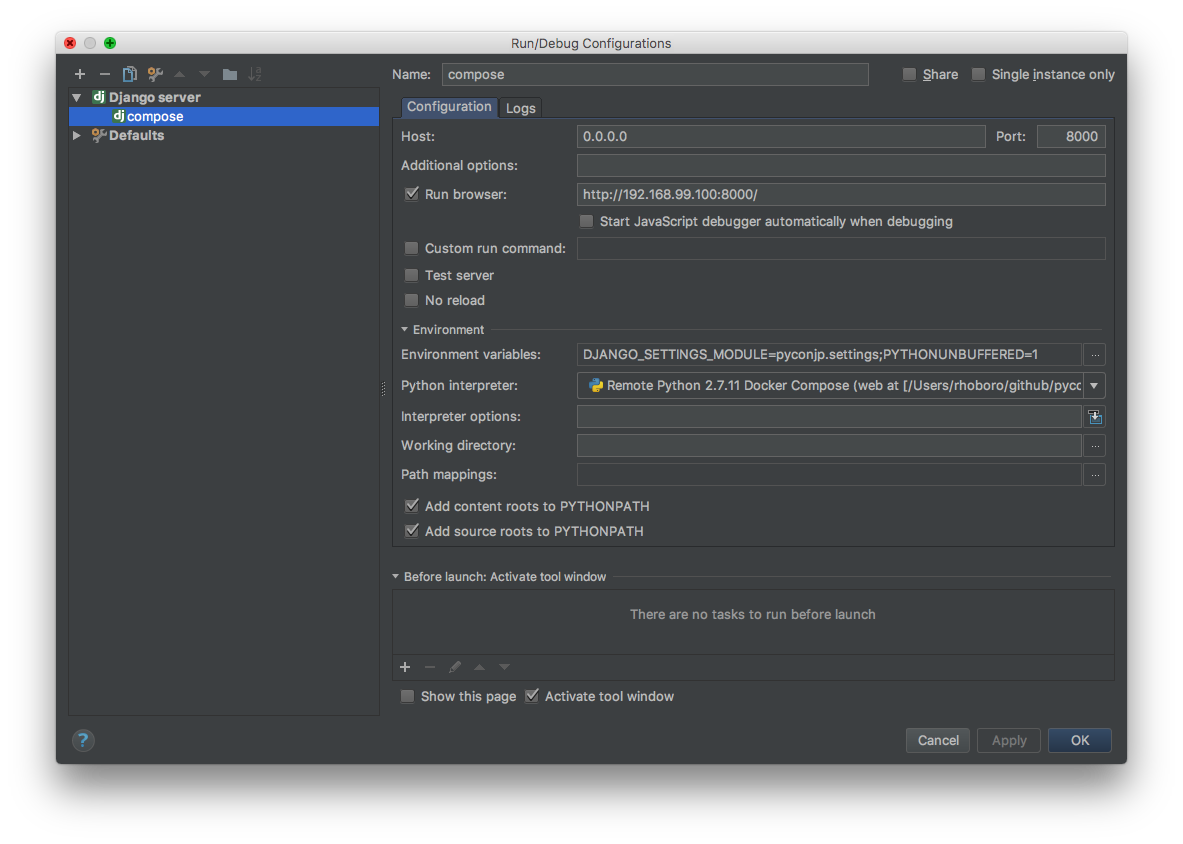This screenshot has width=1183, height=844.
Task: Uncheck Activate tool window
Action: point(532,696)
